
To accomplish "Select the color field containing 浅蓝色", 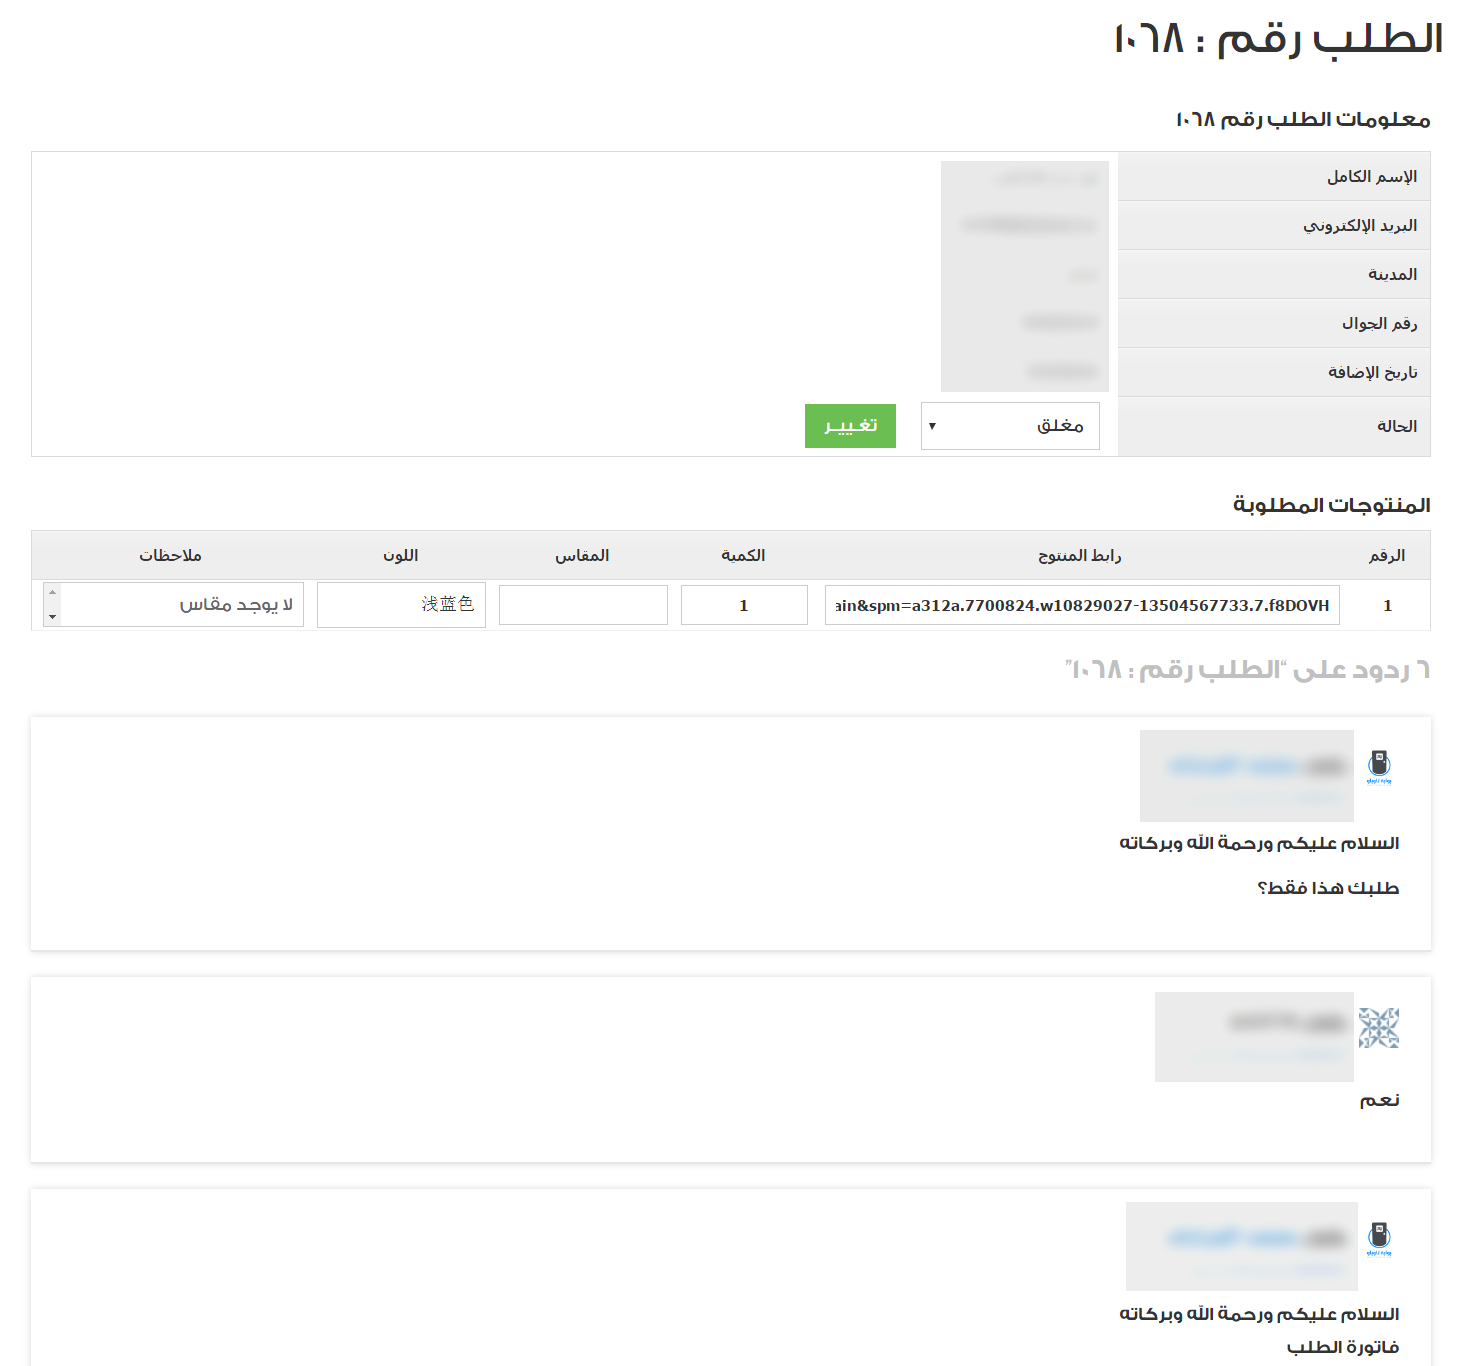I will pyautogui.click(x=401, y=605).
